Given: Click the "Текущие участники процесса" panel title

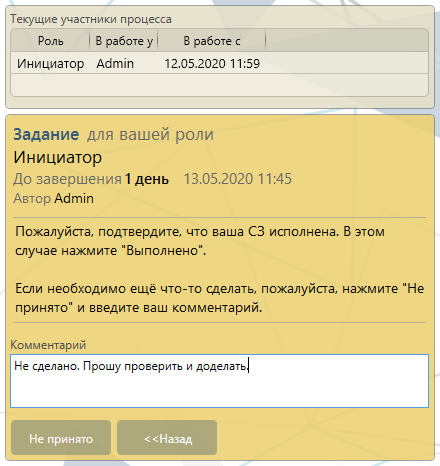Looking at the screenshot, I should click(x=91, y=19).
